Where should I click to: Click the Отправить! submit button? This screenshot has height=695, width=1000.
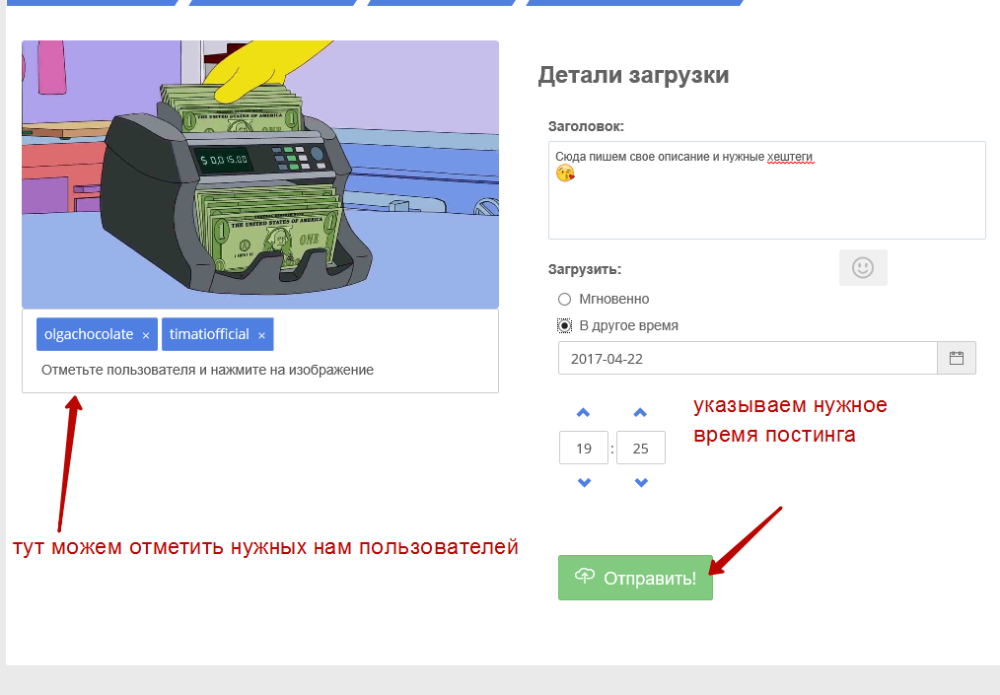[x=635, y=578]
